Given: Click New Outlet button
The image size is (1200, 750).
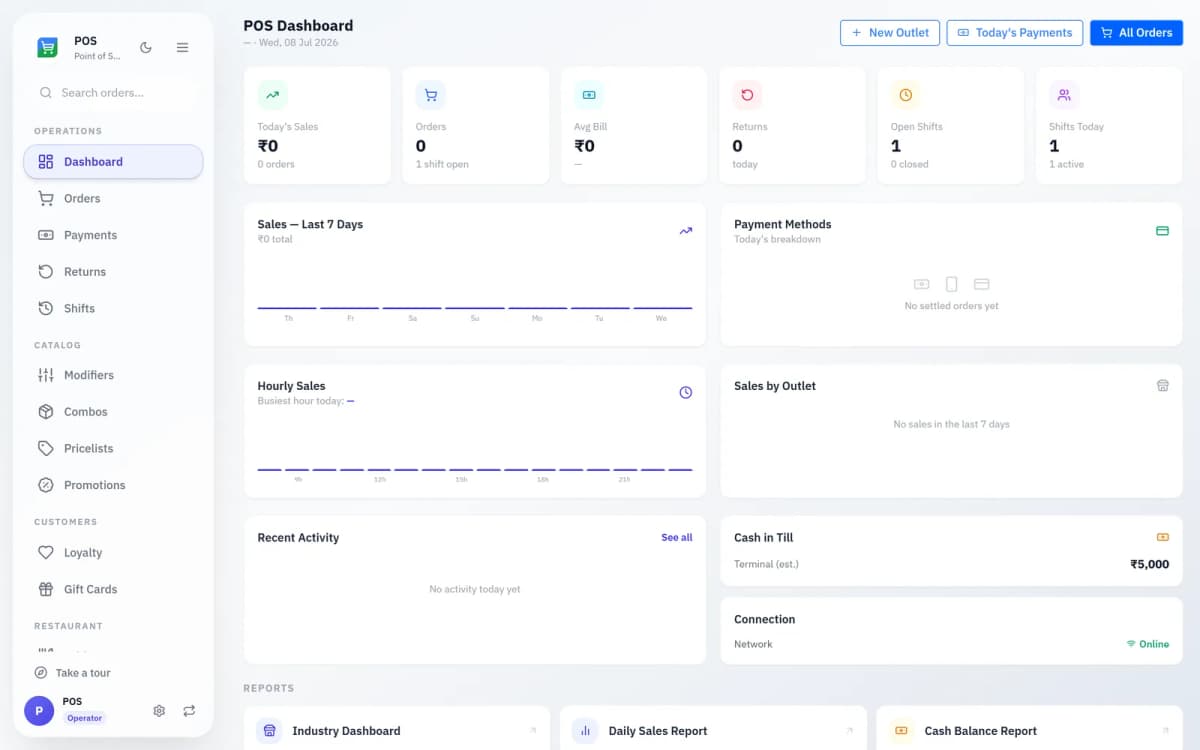Looking at the screenshot, I should [890, 33].
